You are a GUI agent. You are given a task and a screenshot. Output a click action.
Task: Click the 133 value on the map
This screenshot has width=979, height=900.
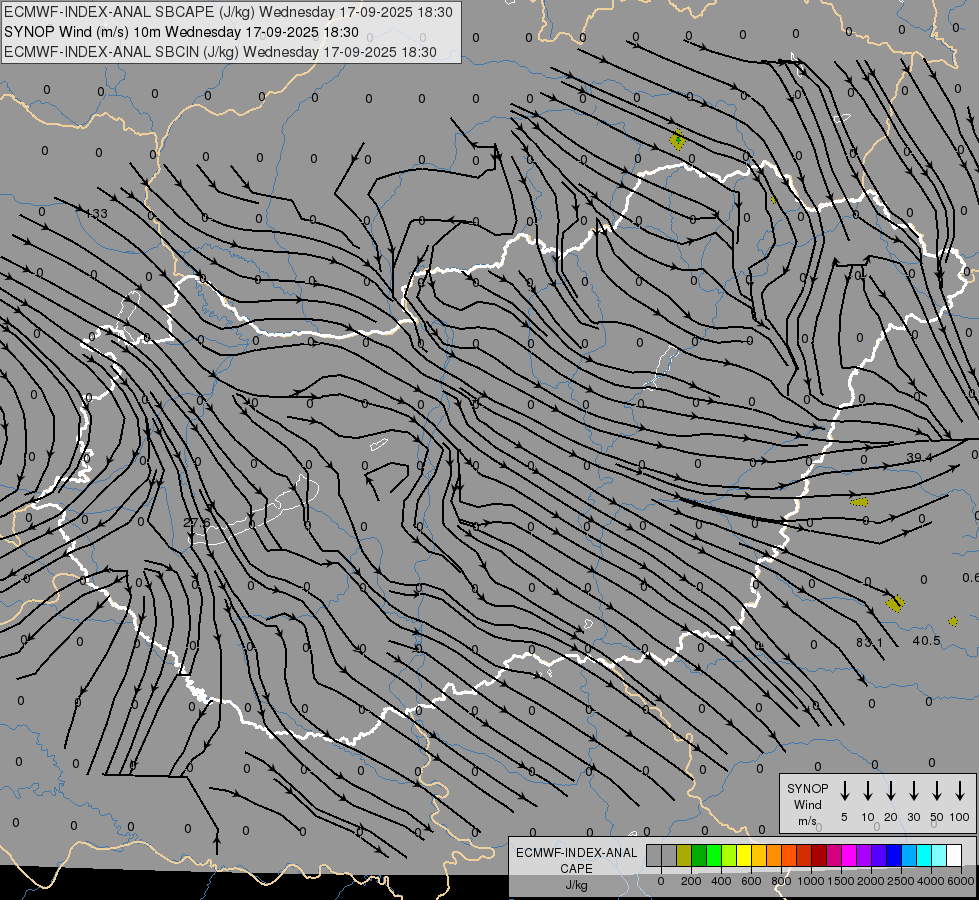(x=96, y=215)
